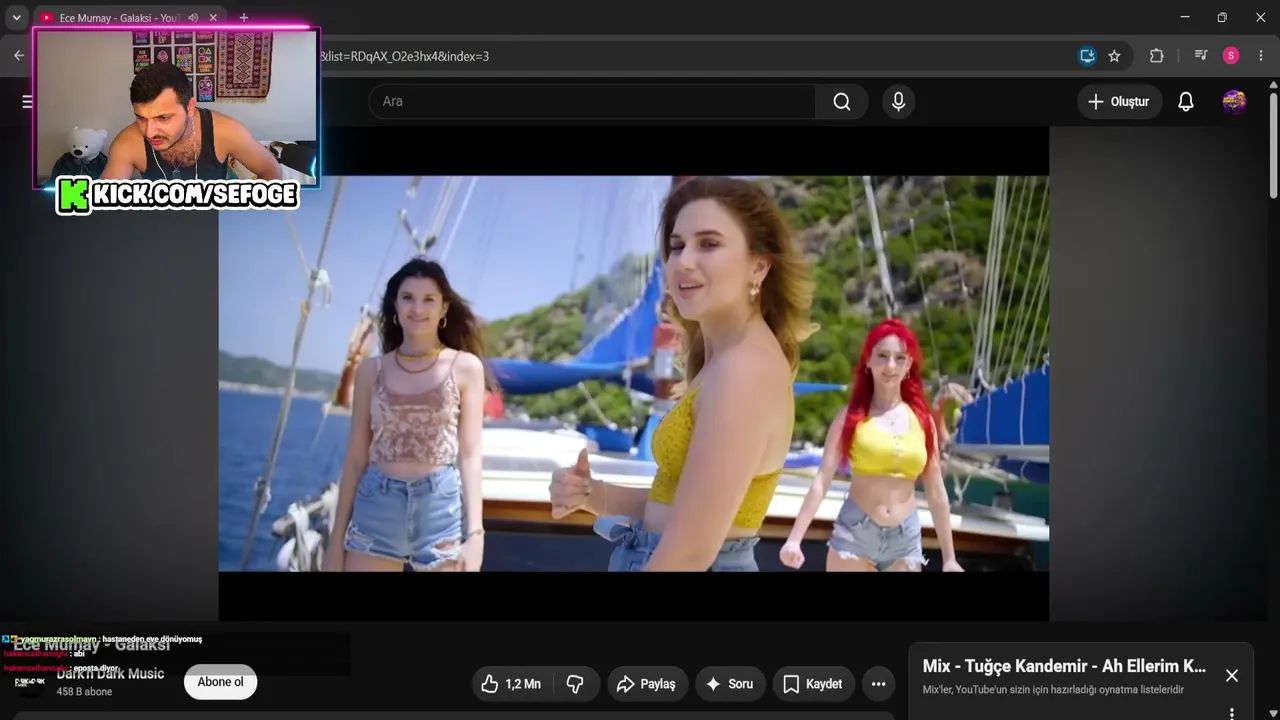Go back to the previous page
The image size is (1280, 720).
pos(19,56)
